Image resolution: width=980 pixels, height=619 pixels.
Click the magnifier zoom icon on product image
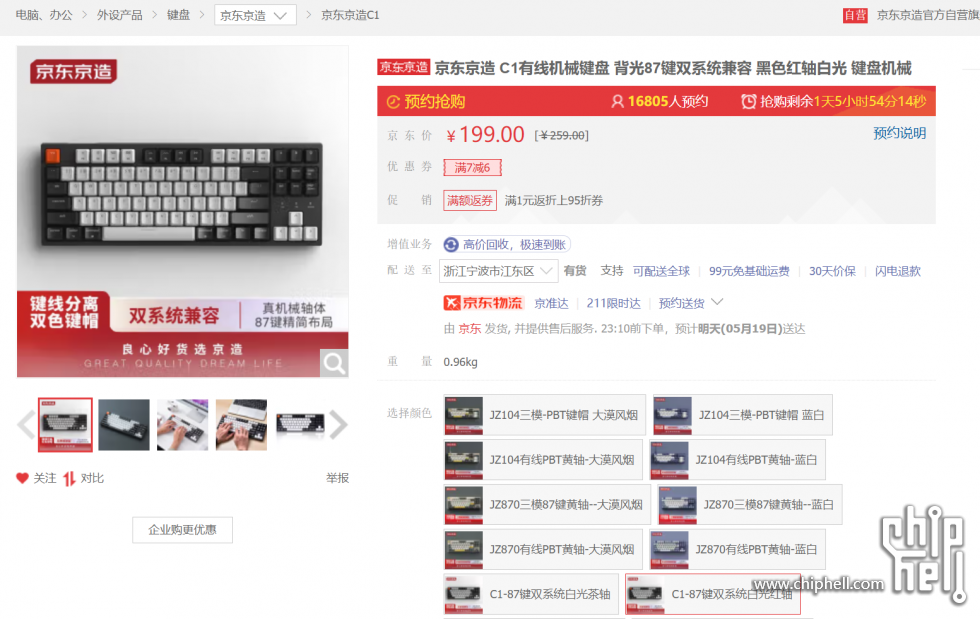334,363
